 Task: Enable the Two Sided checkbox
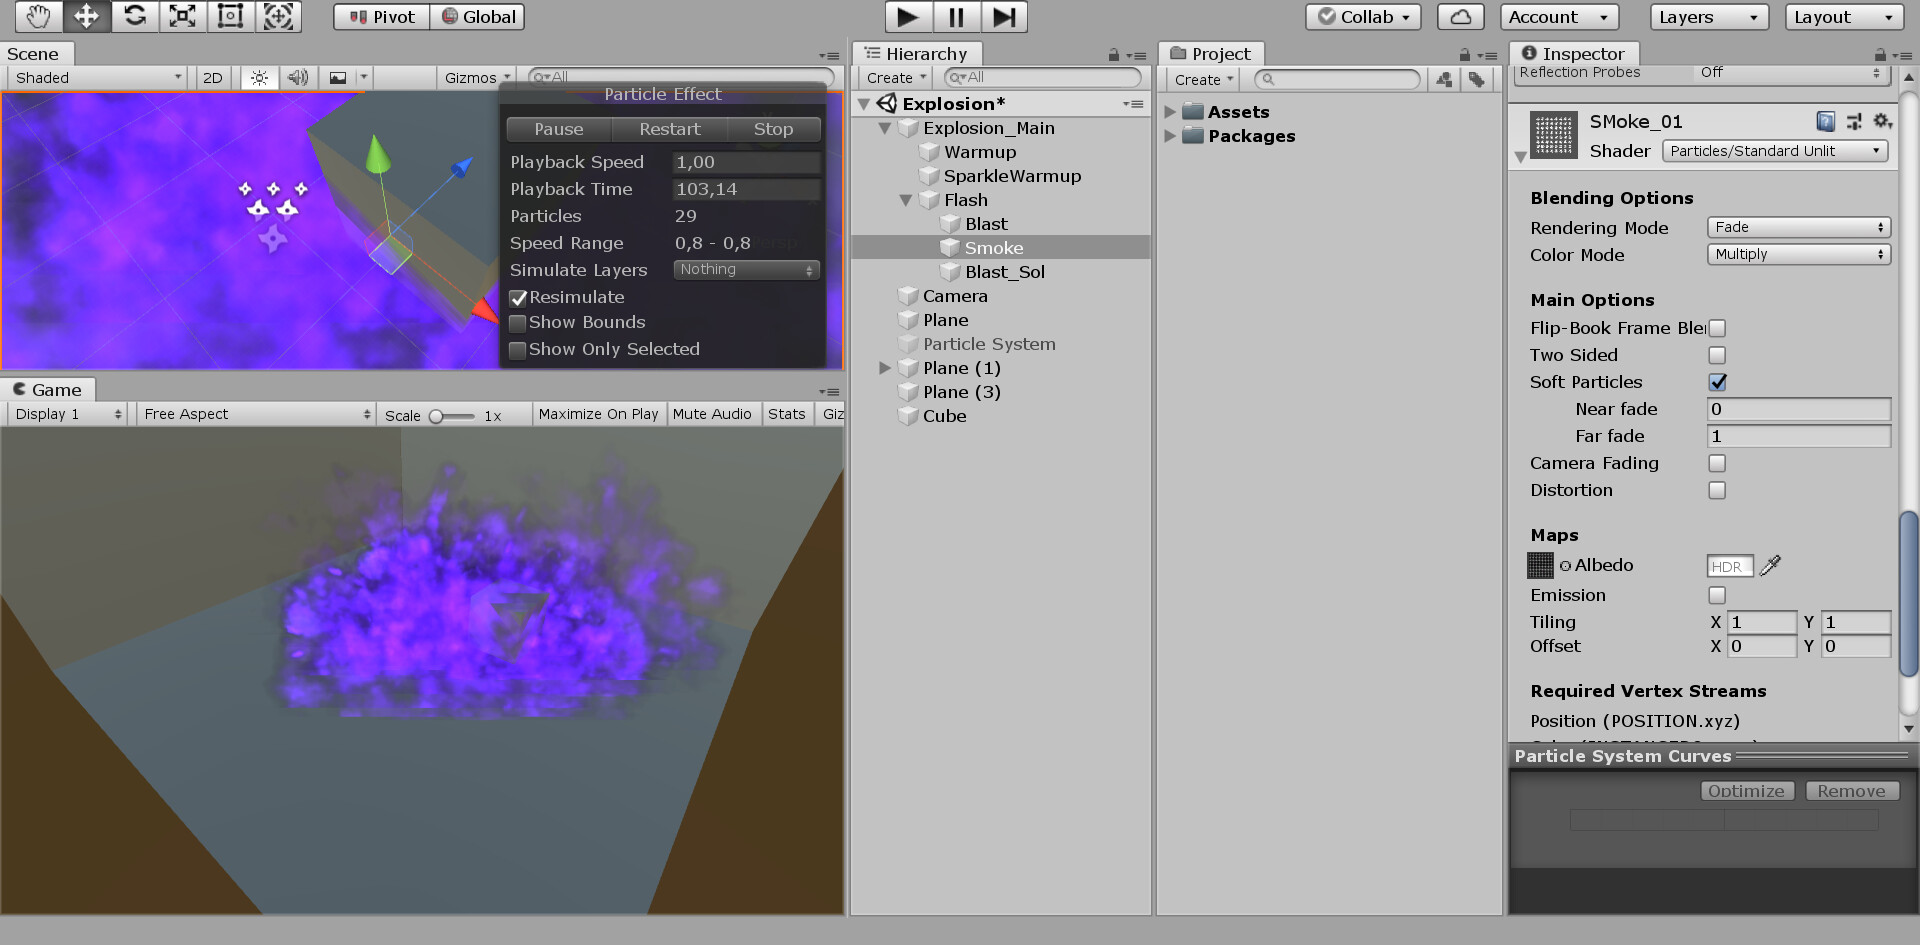point(1717,355)
